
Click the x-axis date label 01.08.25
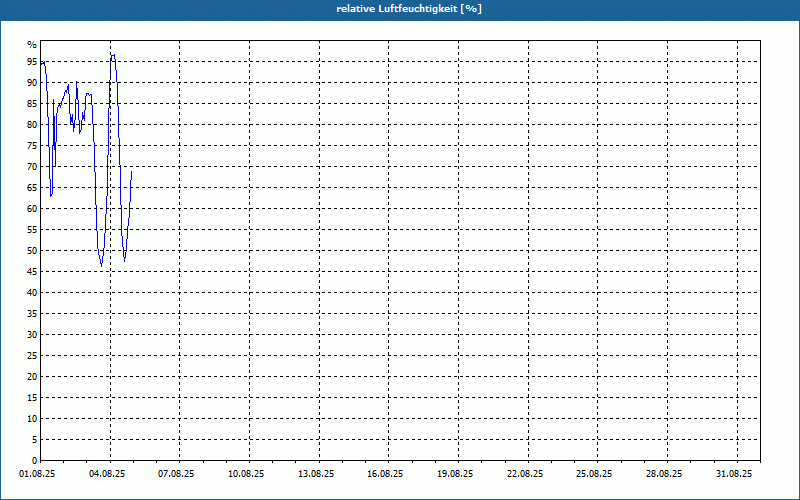[37, 474]
